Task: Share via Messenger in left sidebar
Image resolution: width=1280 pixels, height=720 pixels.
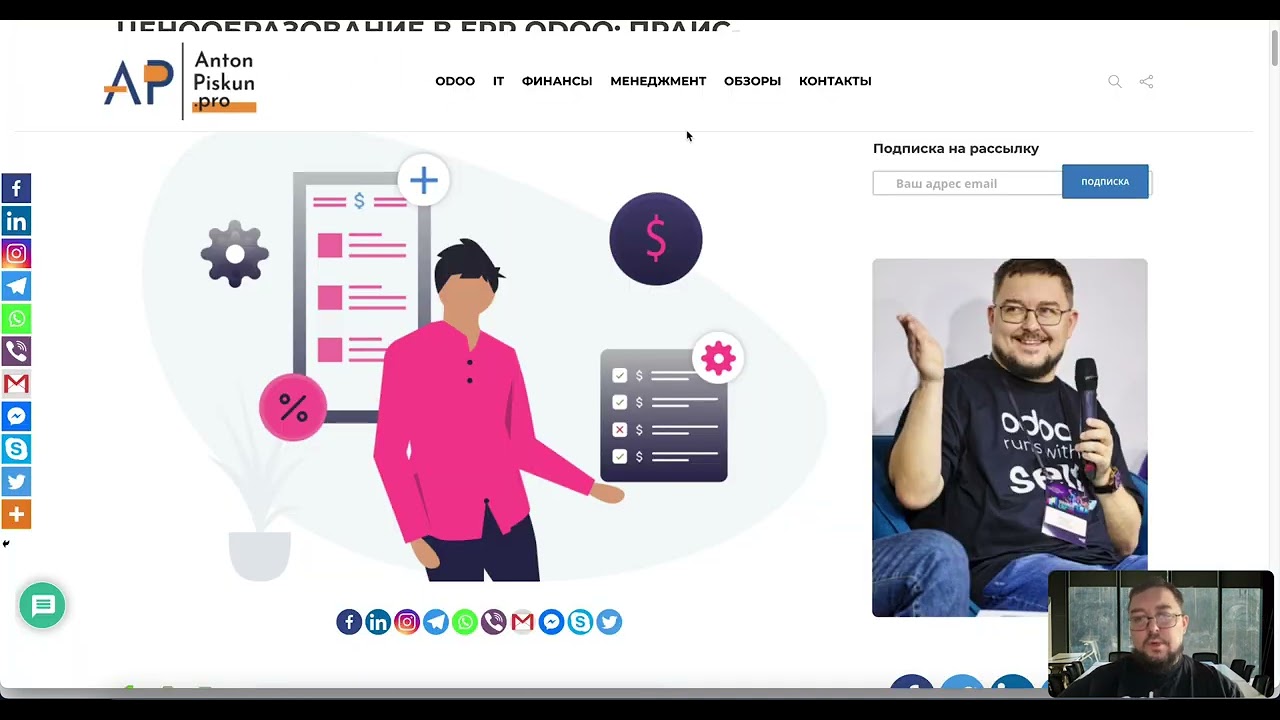Action: click(x=16, y=416)
